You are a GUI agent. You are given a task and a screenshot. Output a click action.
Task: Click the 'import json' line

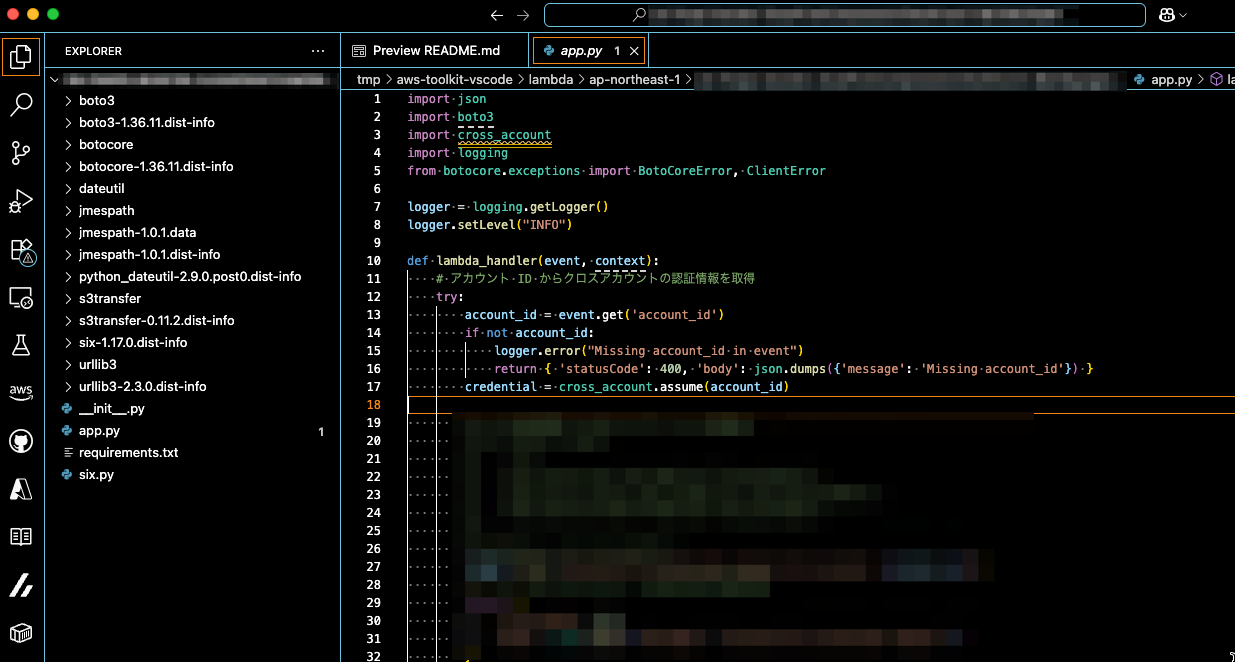pyautogui.click(x=447, y=99)
